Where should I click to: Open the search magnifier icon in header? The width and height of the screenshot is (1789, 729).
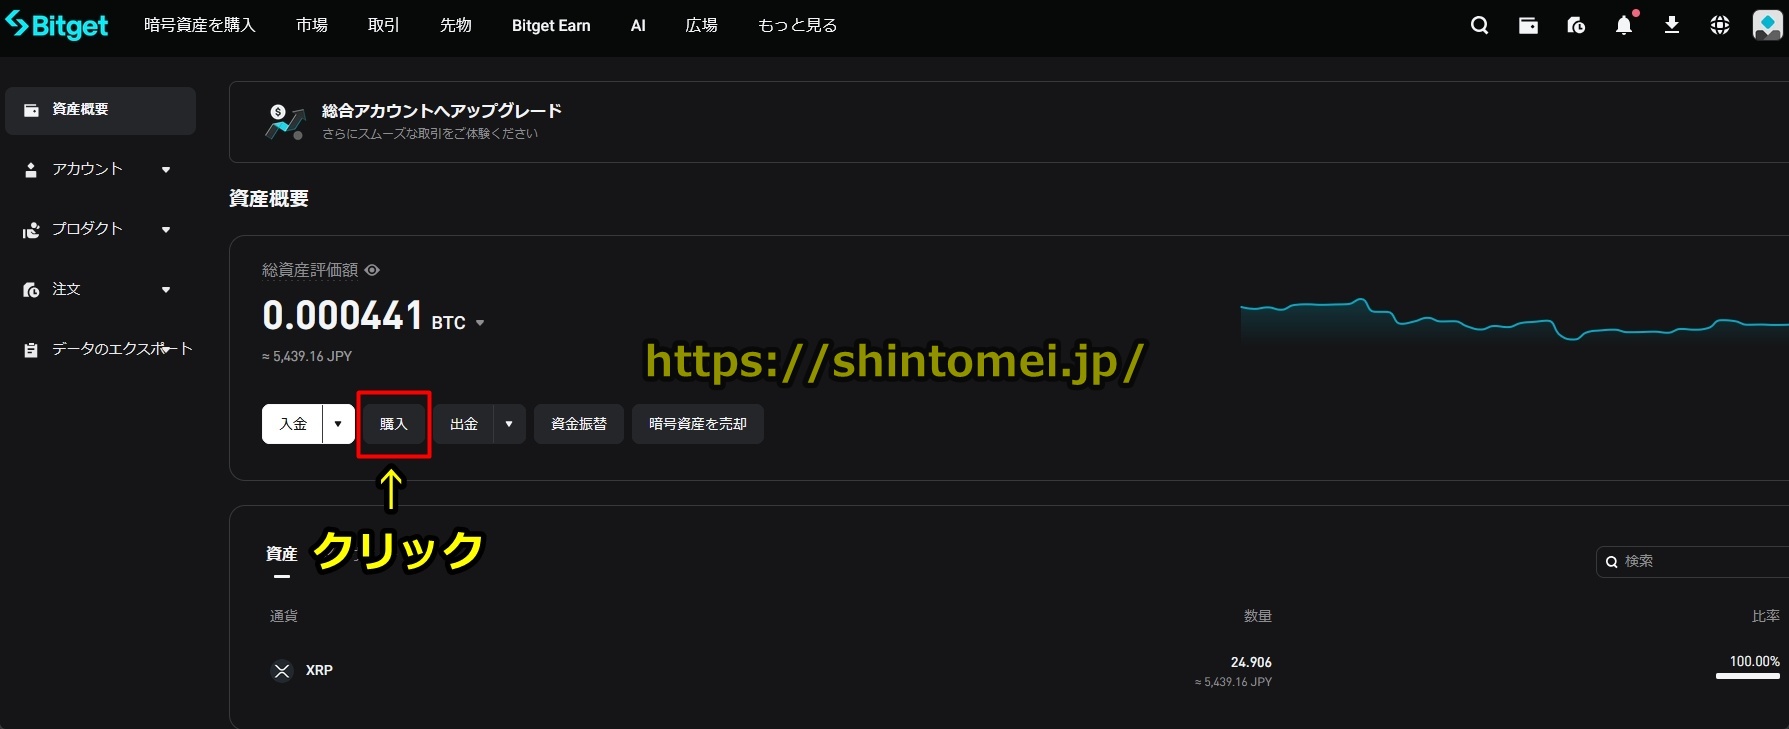coord(1480,25)
